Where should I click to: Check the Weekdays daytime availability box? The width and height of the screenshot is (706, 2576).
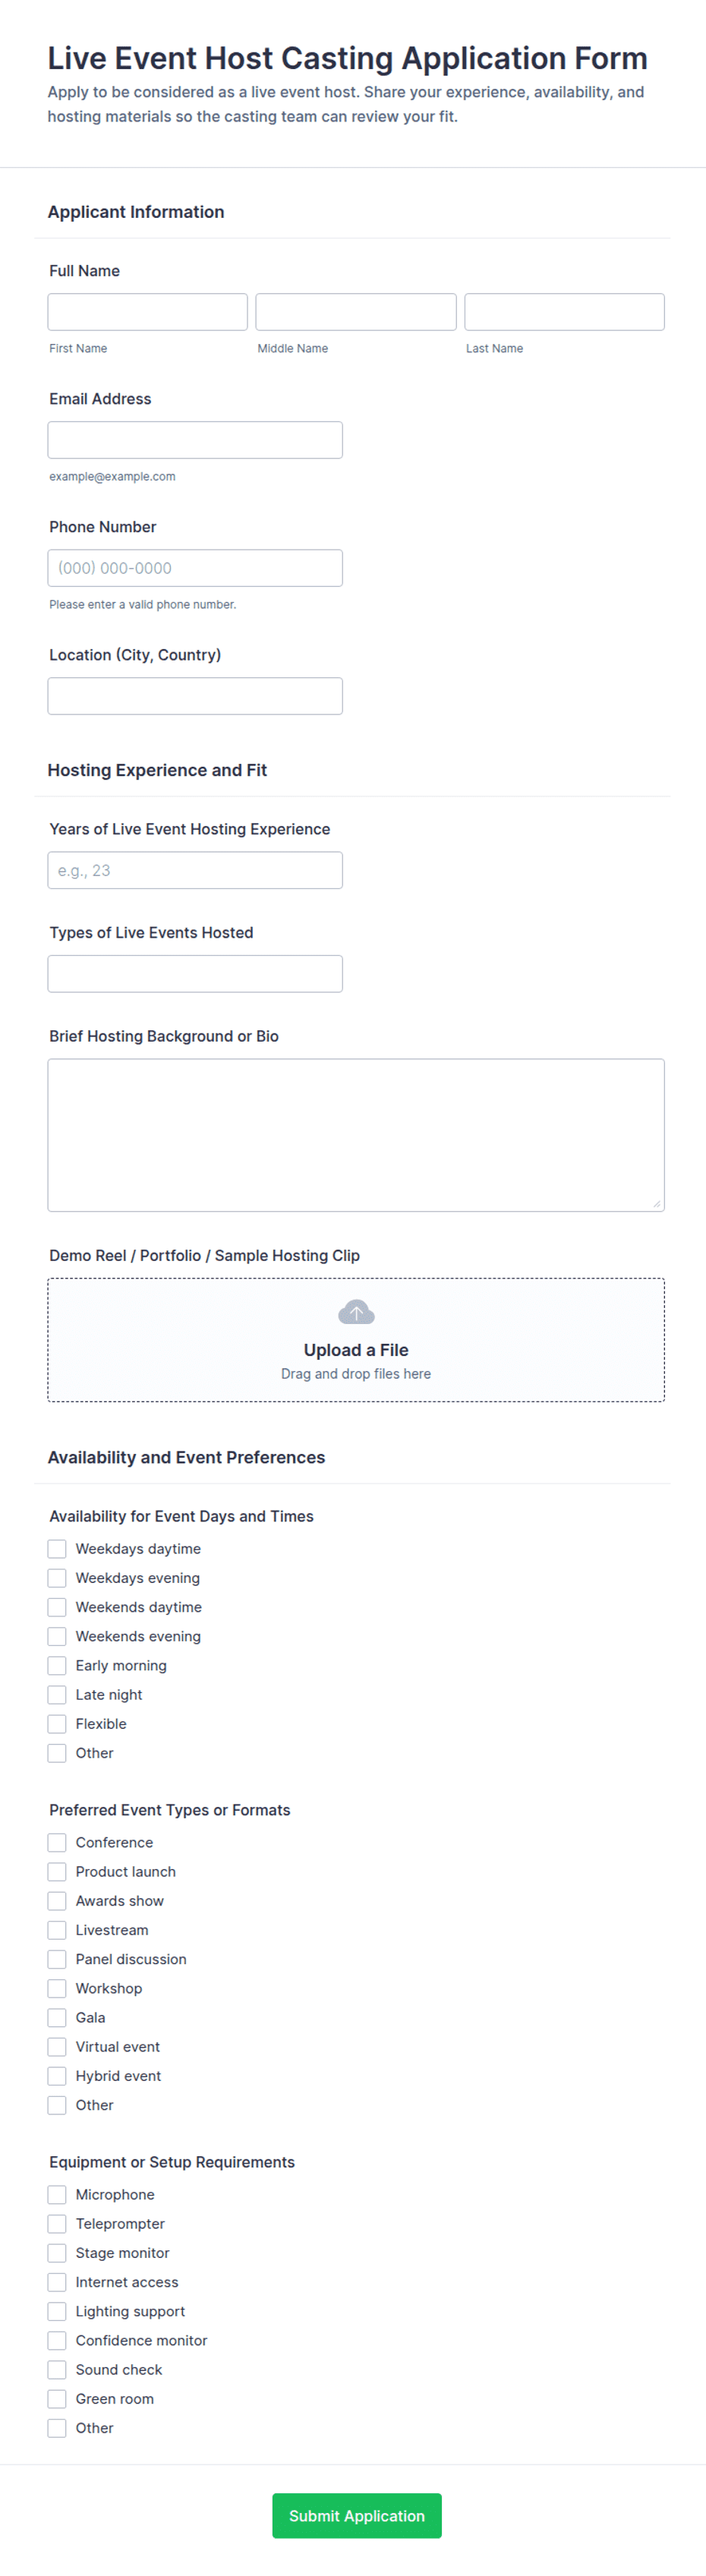[x=57, y=1548]
